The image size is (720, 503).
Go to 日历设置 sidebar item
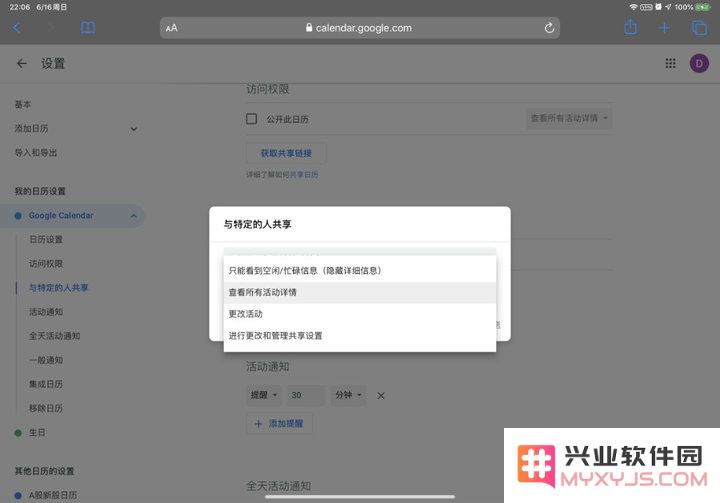coord(46,239)
